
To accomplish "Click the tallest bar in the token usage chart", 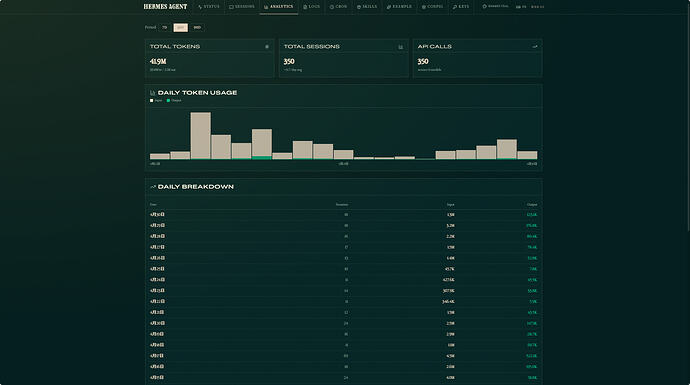I will click(201, 136).
